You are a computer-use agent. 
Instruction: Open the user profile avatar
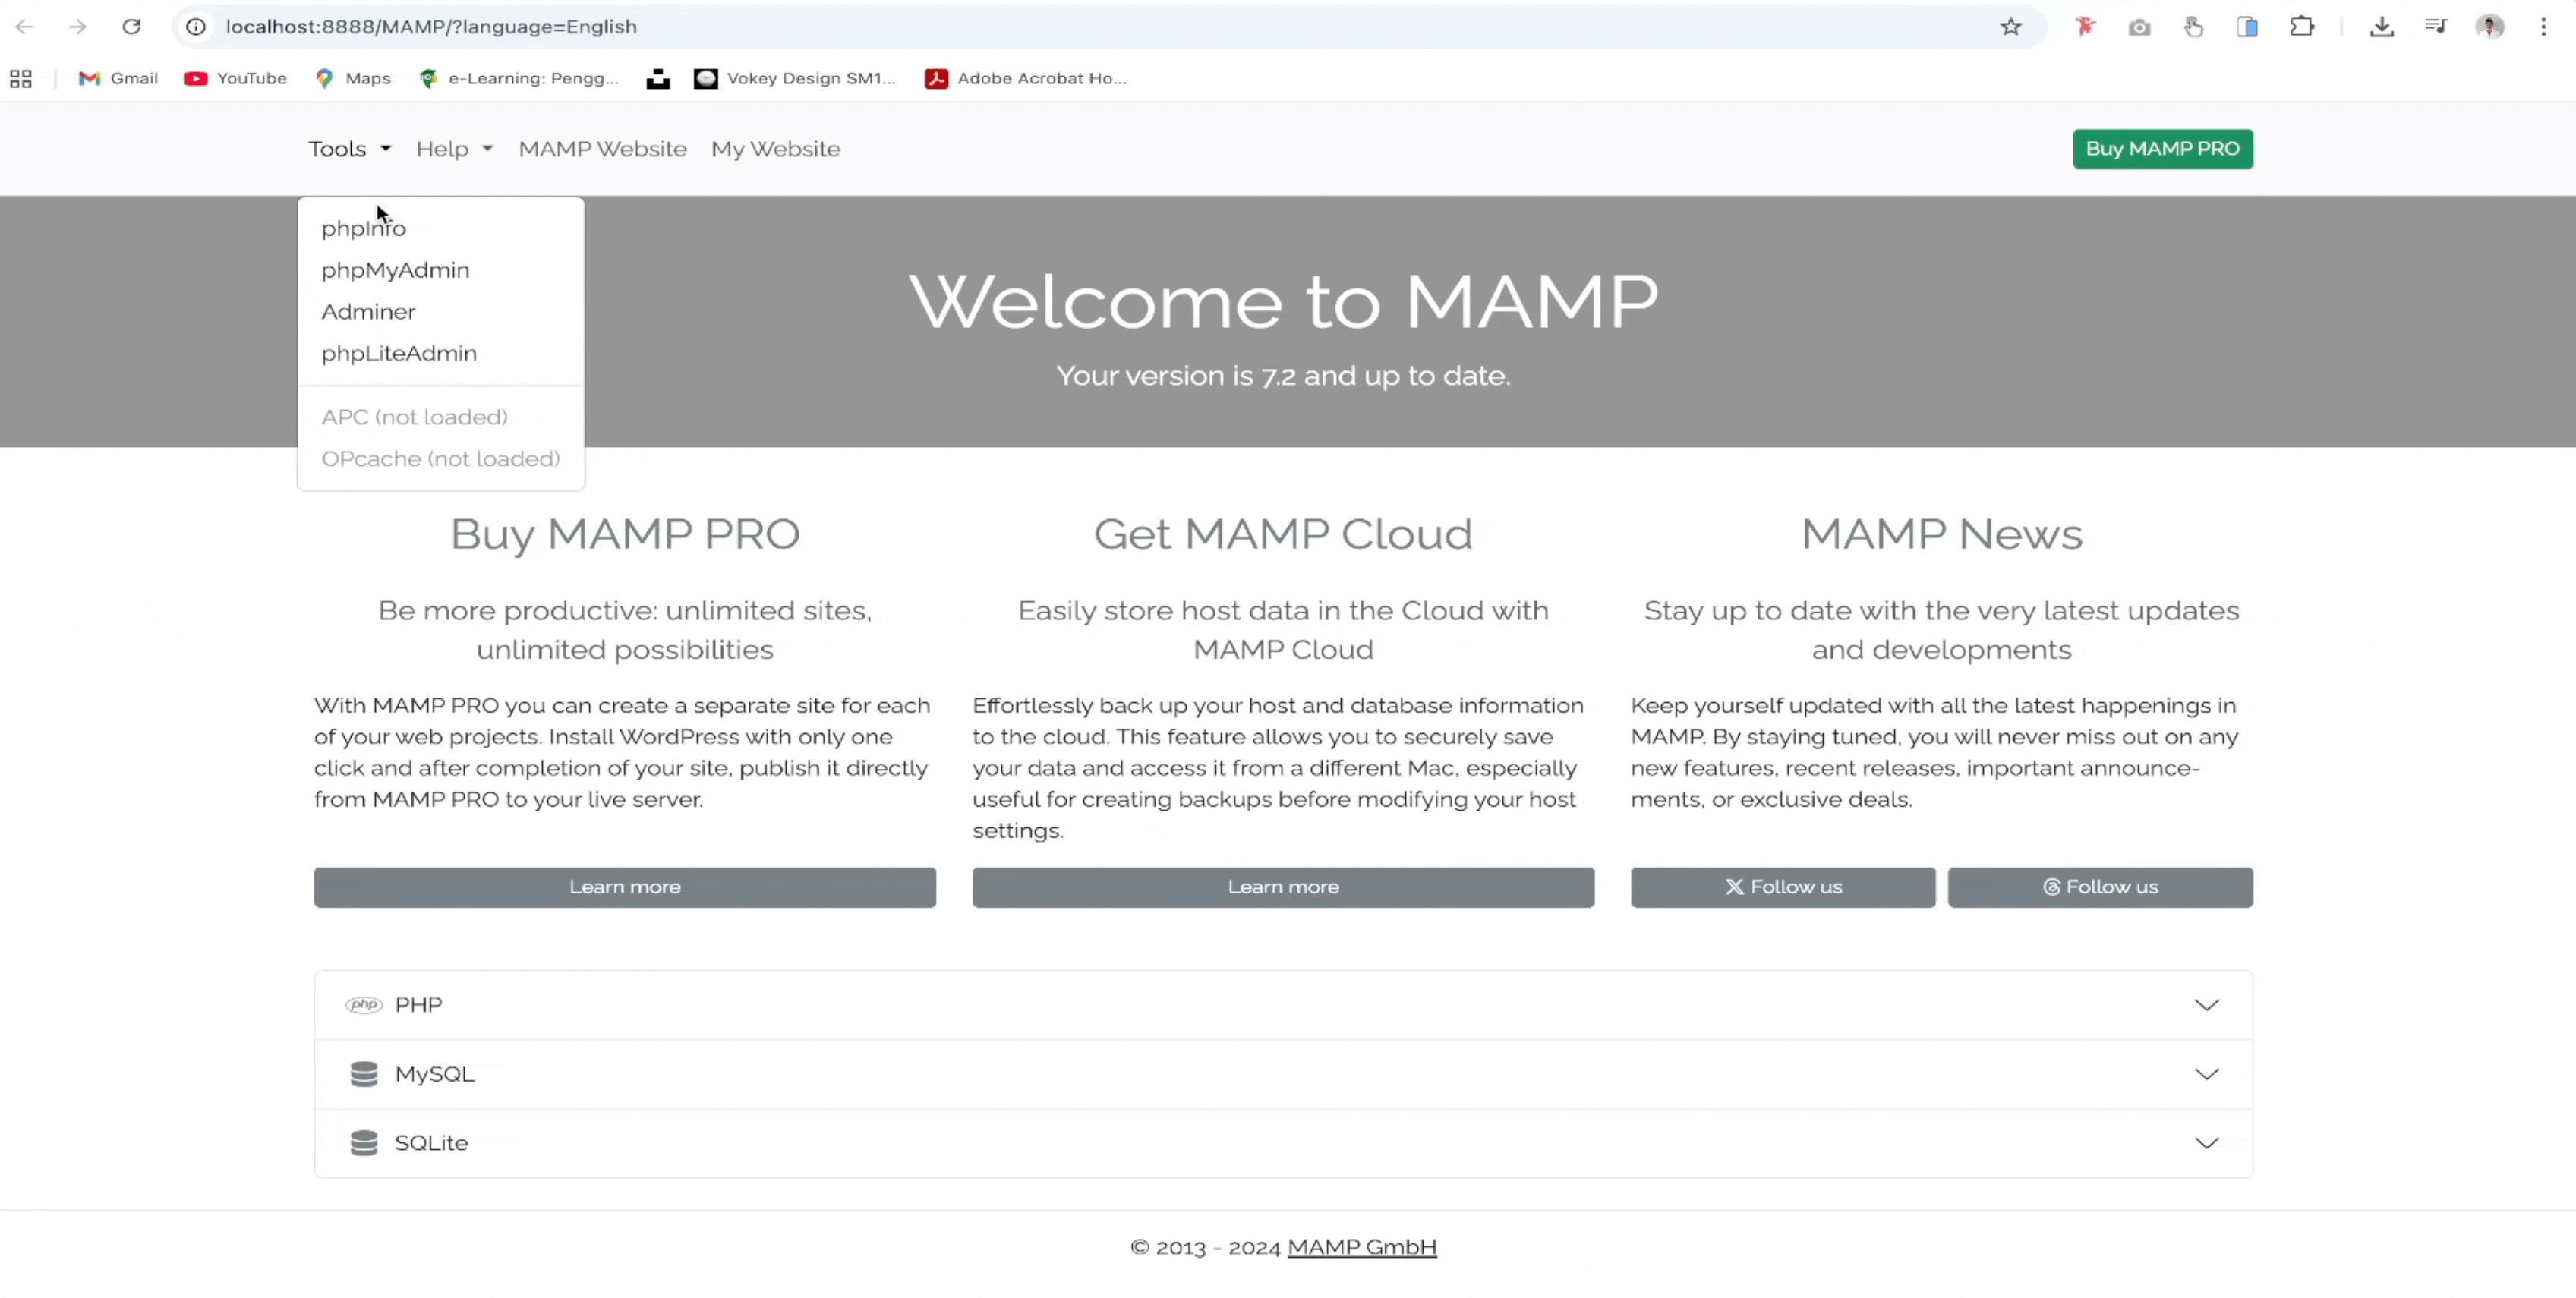tap(2490, 27)
